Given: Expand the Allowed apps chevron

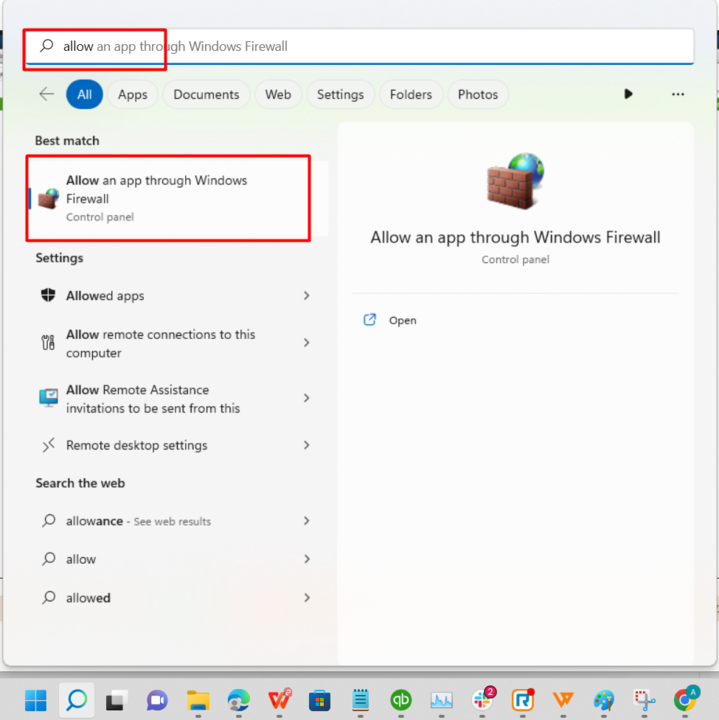Looking at the screenshot, I should (307, 296).
